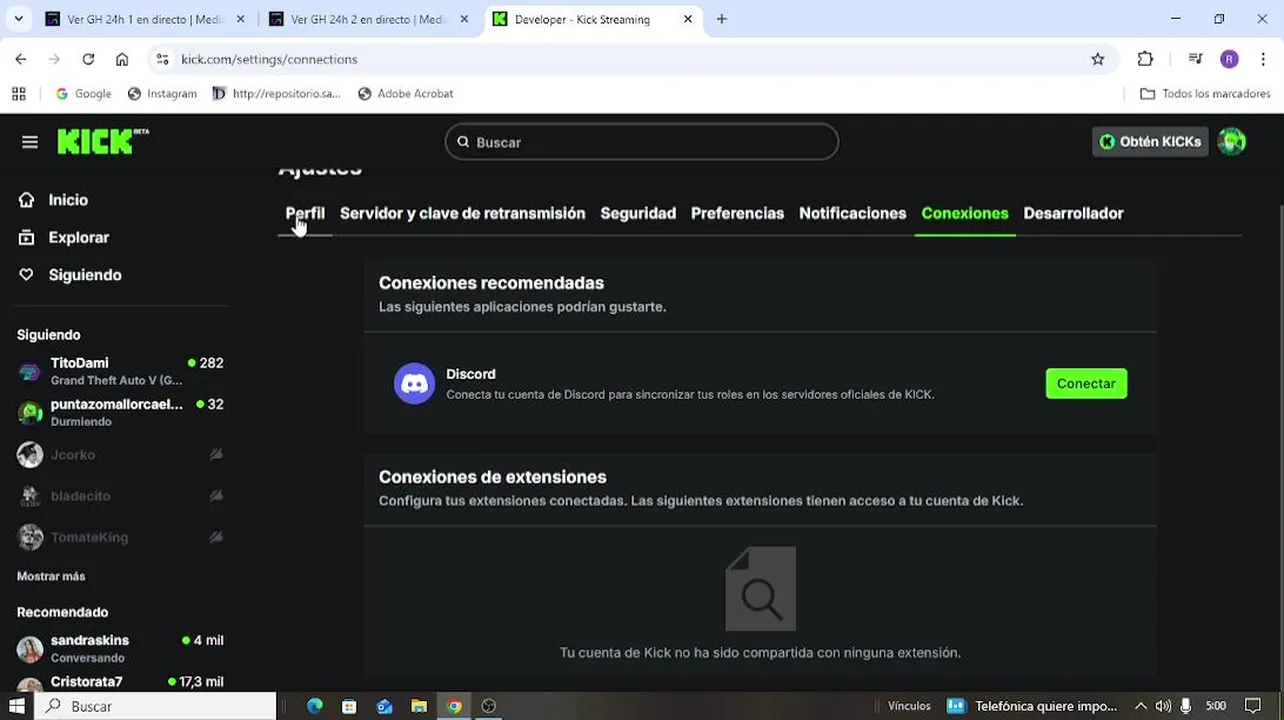
Task: Open puntazomallorcael channel
Action: [120, 412]
